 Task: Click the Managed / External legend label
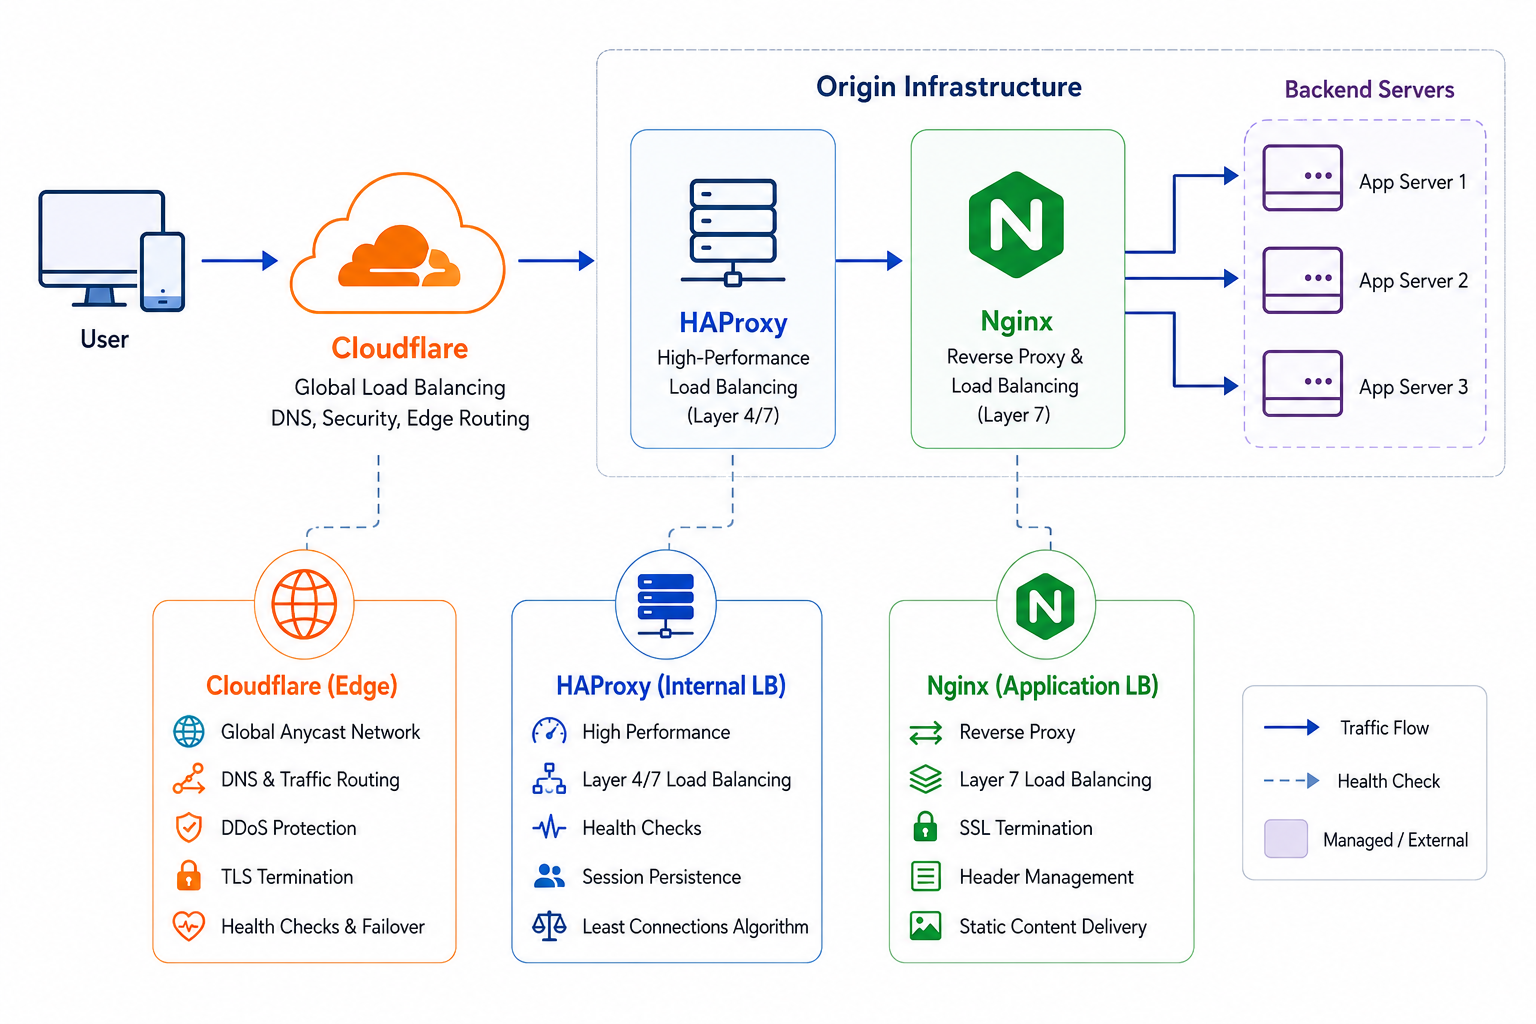pos(1395,840)
